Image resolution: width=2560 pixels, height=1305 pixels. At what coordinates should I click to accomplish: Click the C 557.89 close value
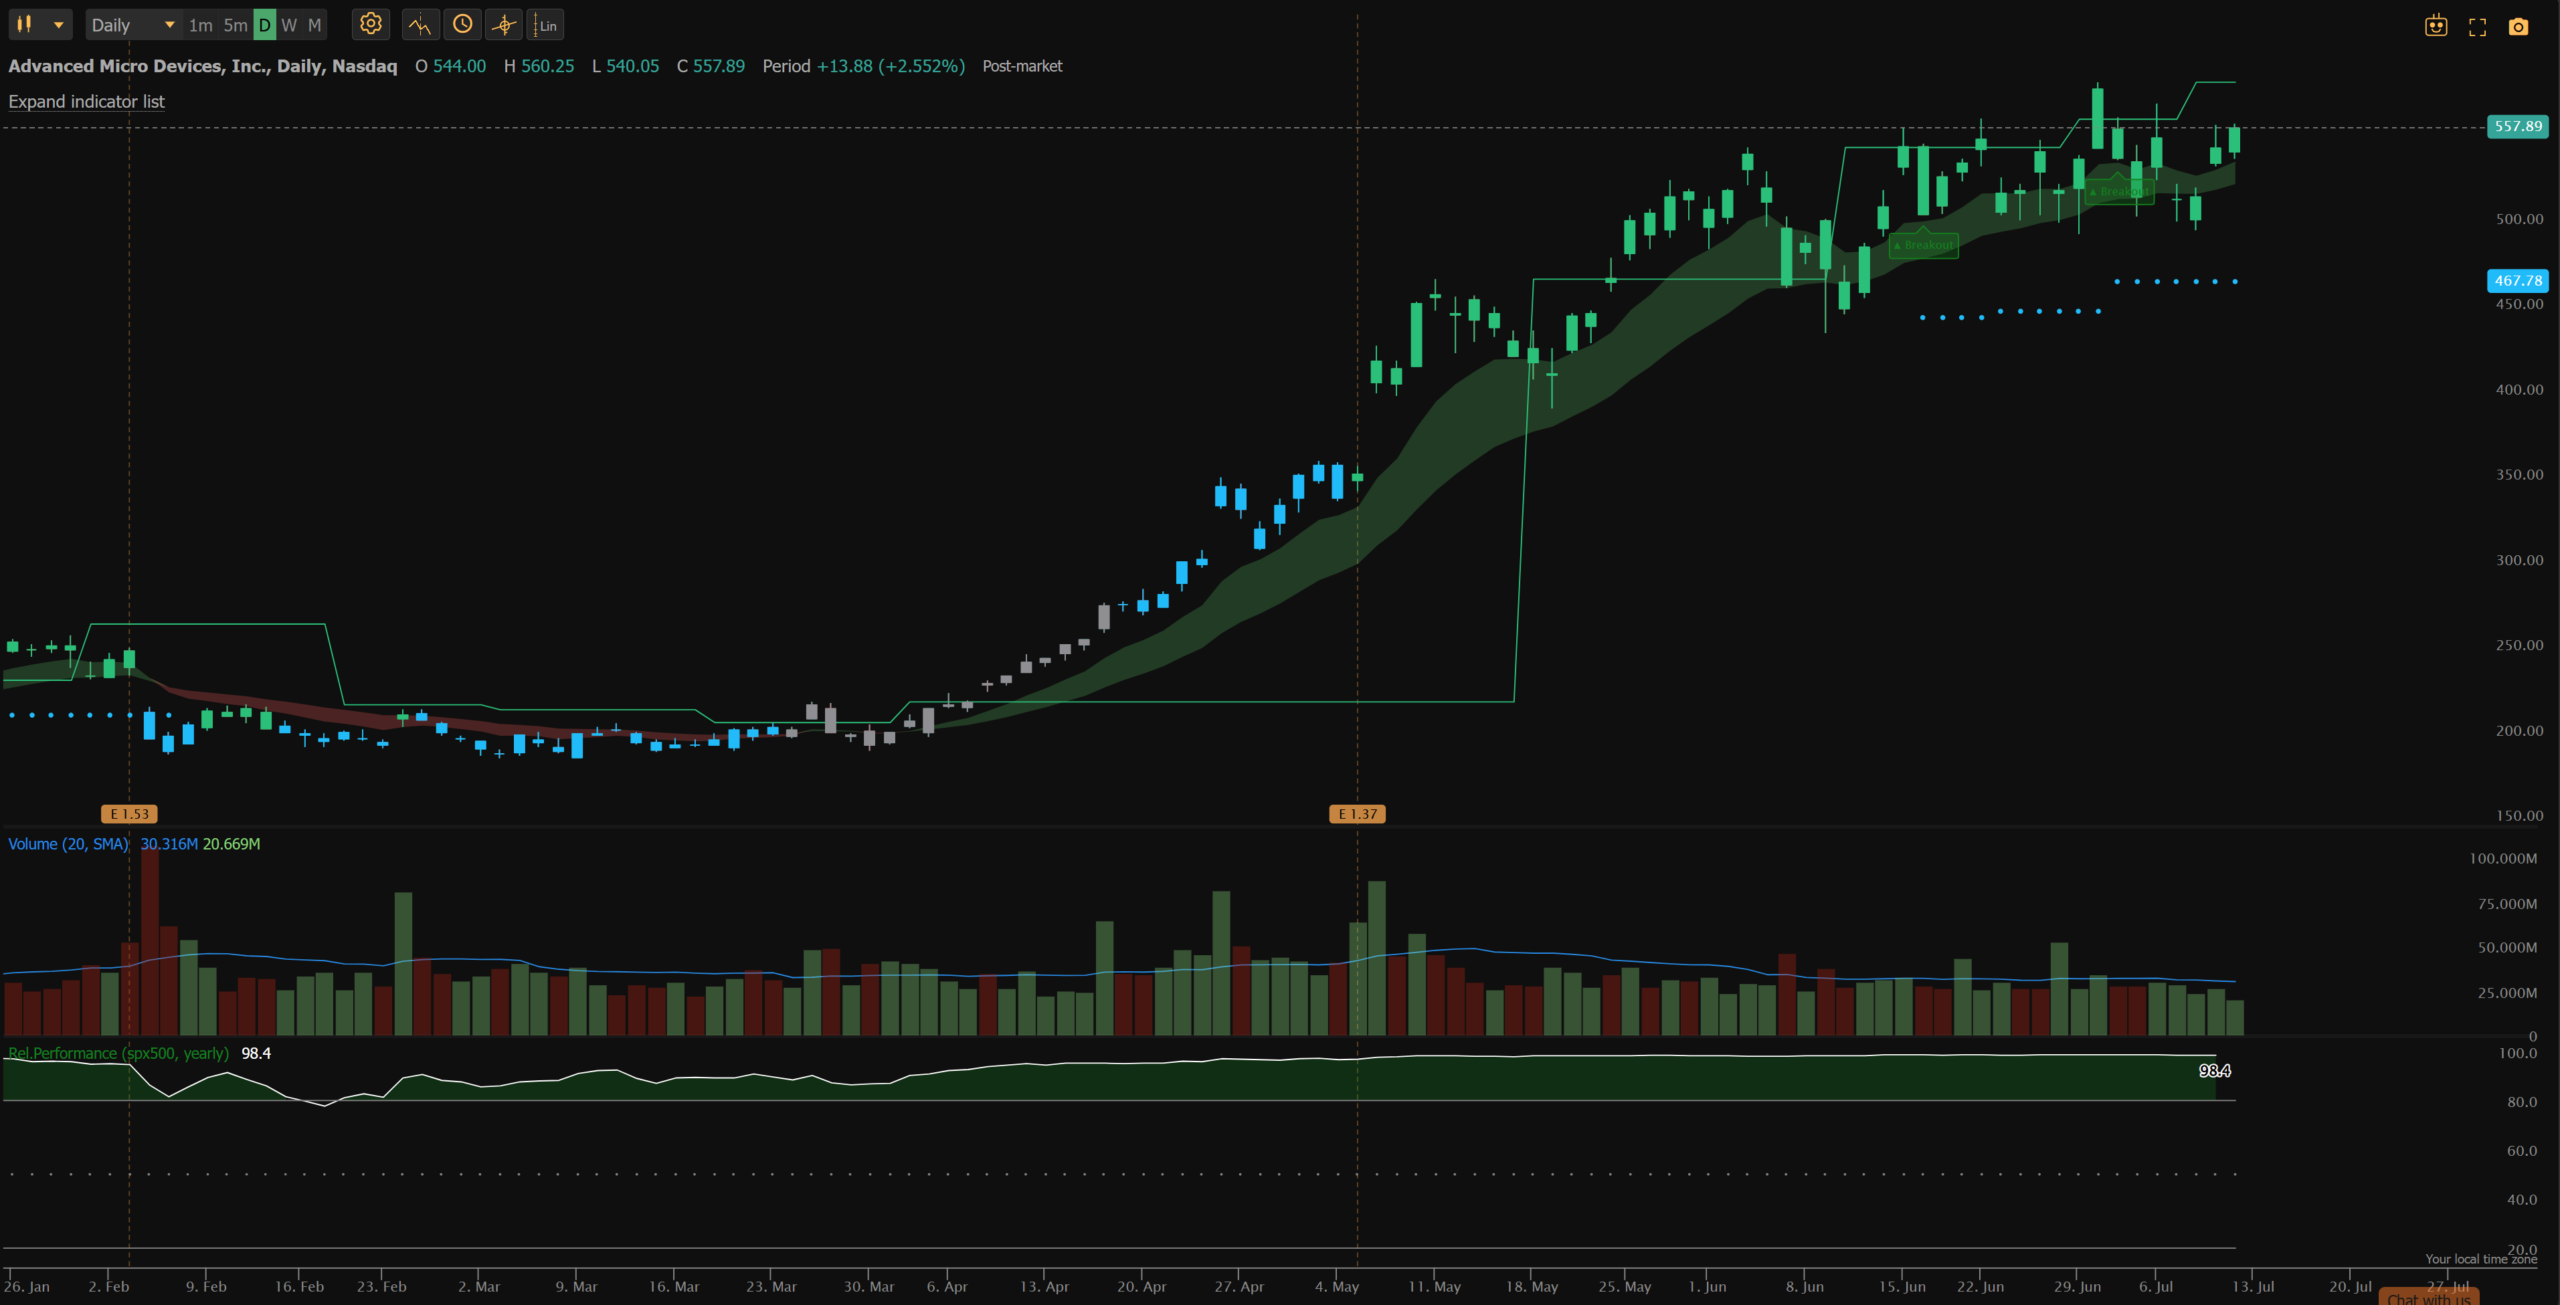710,66
